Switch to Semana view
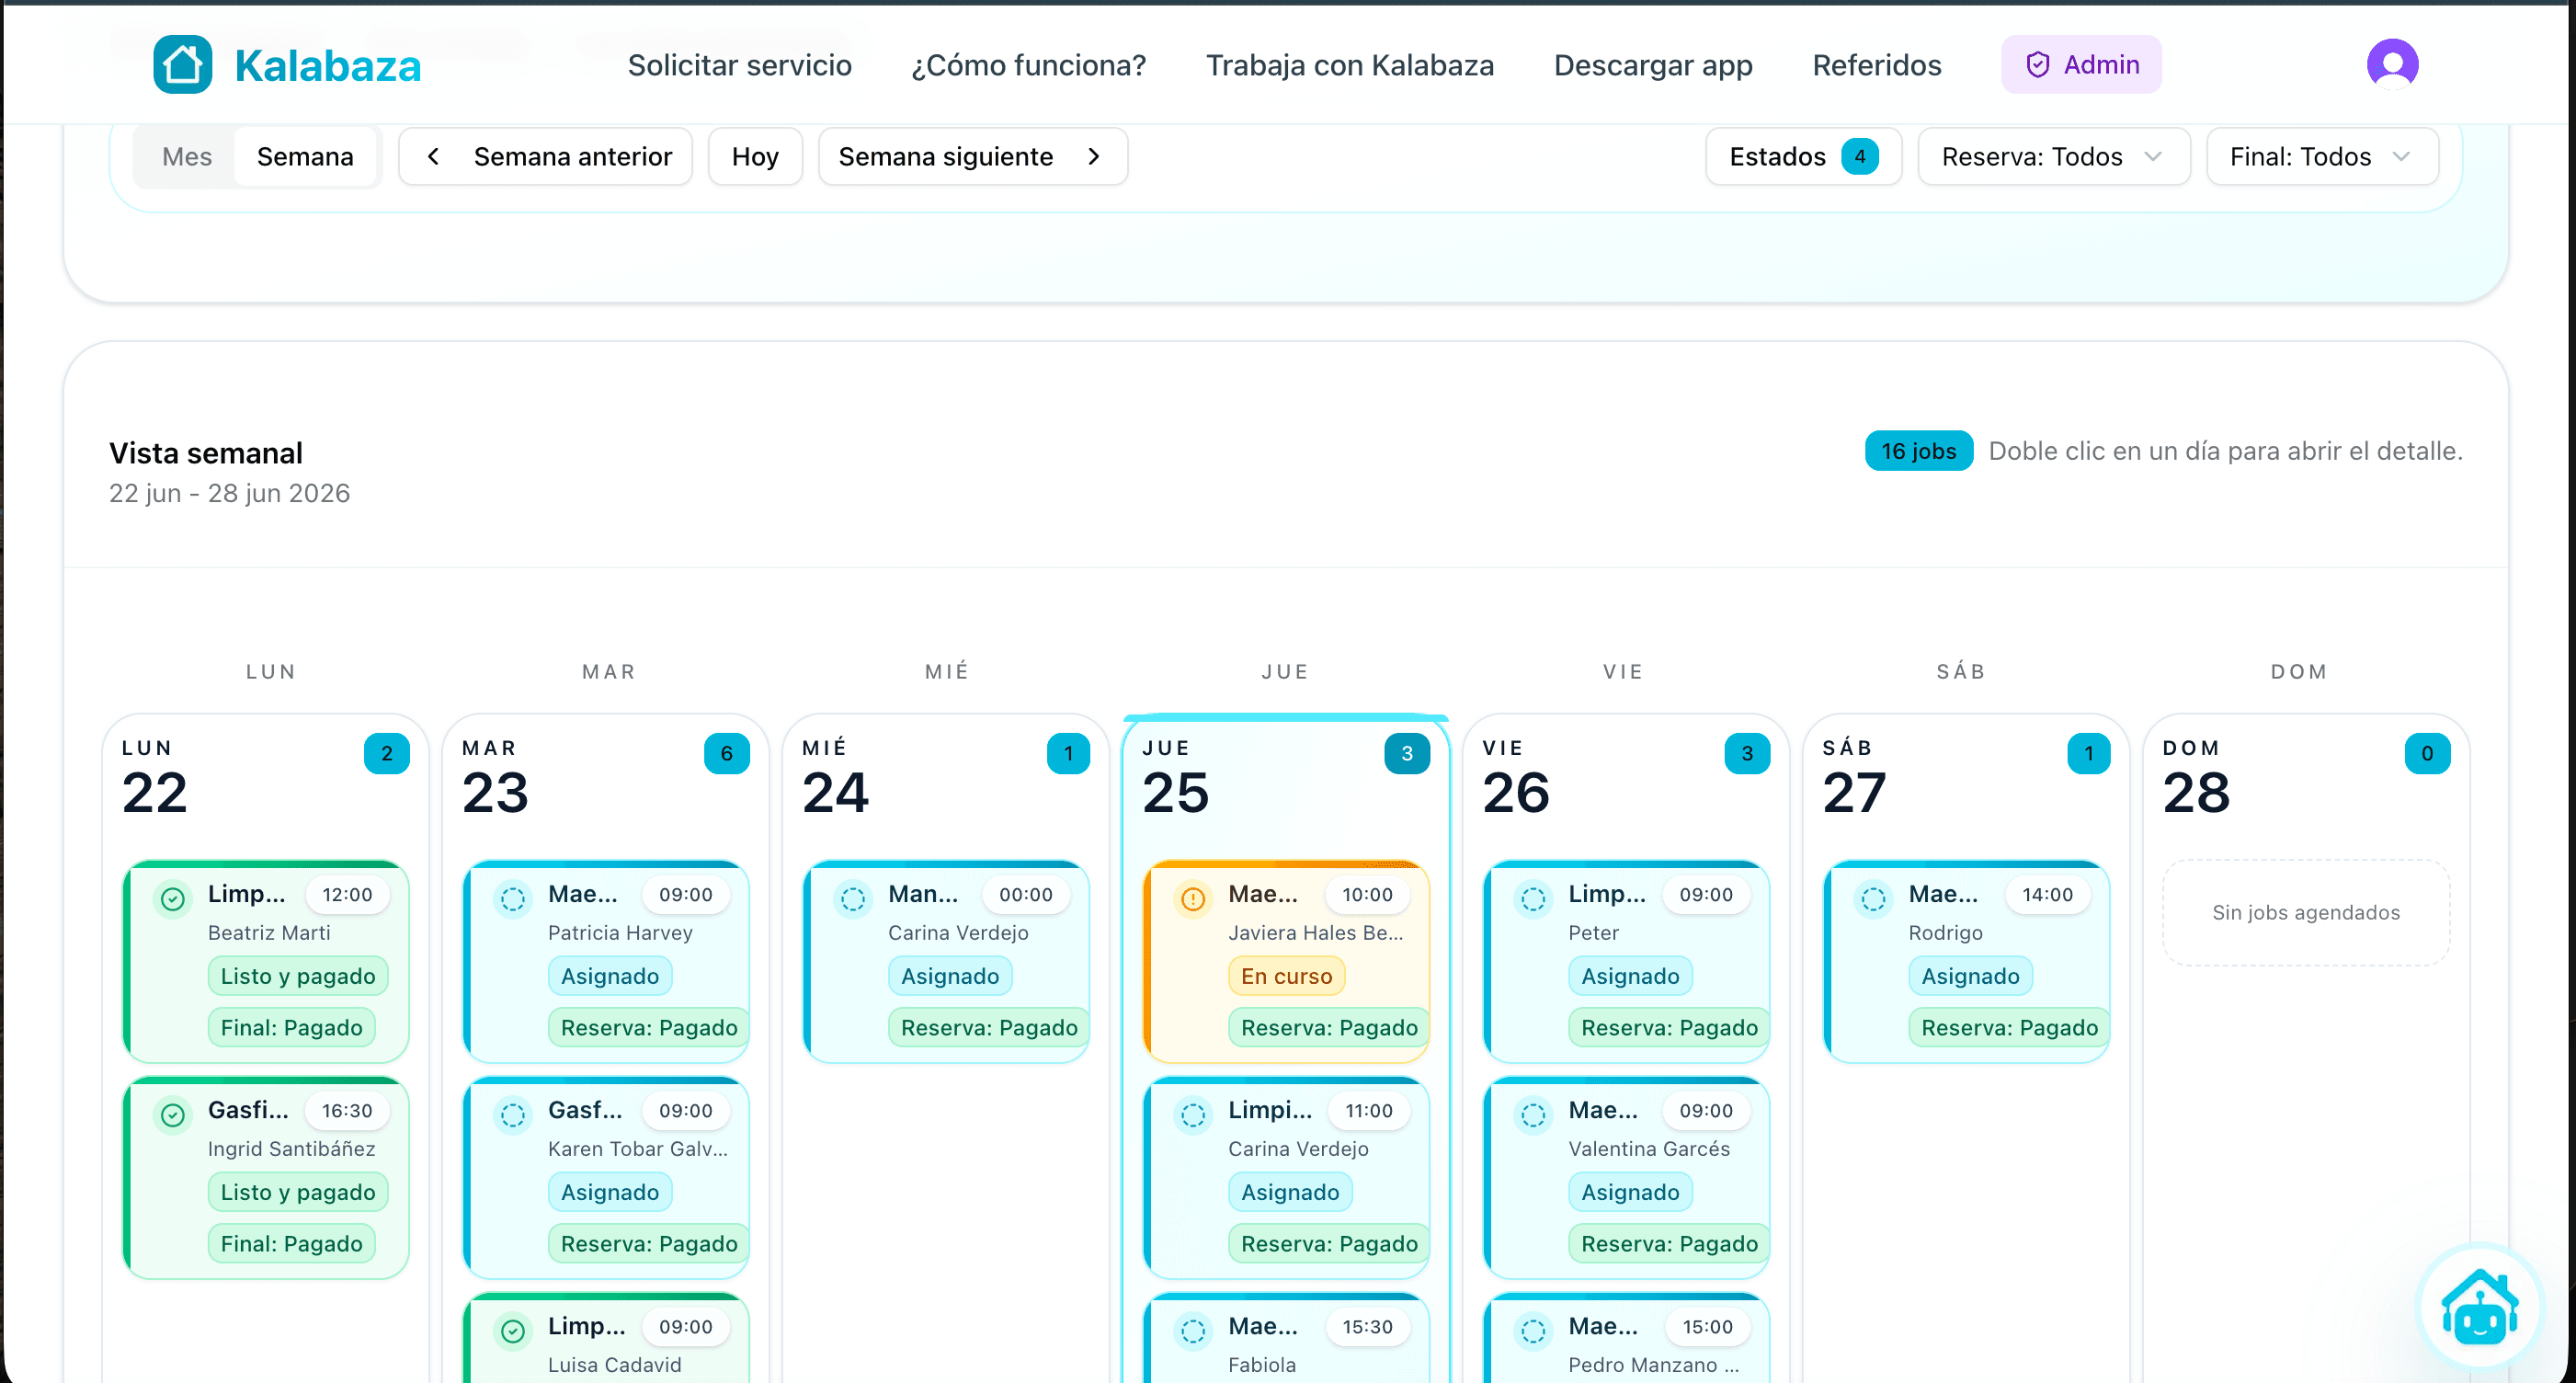 point(305,157)
